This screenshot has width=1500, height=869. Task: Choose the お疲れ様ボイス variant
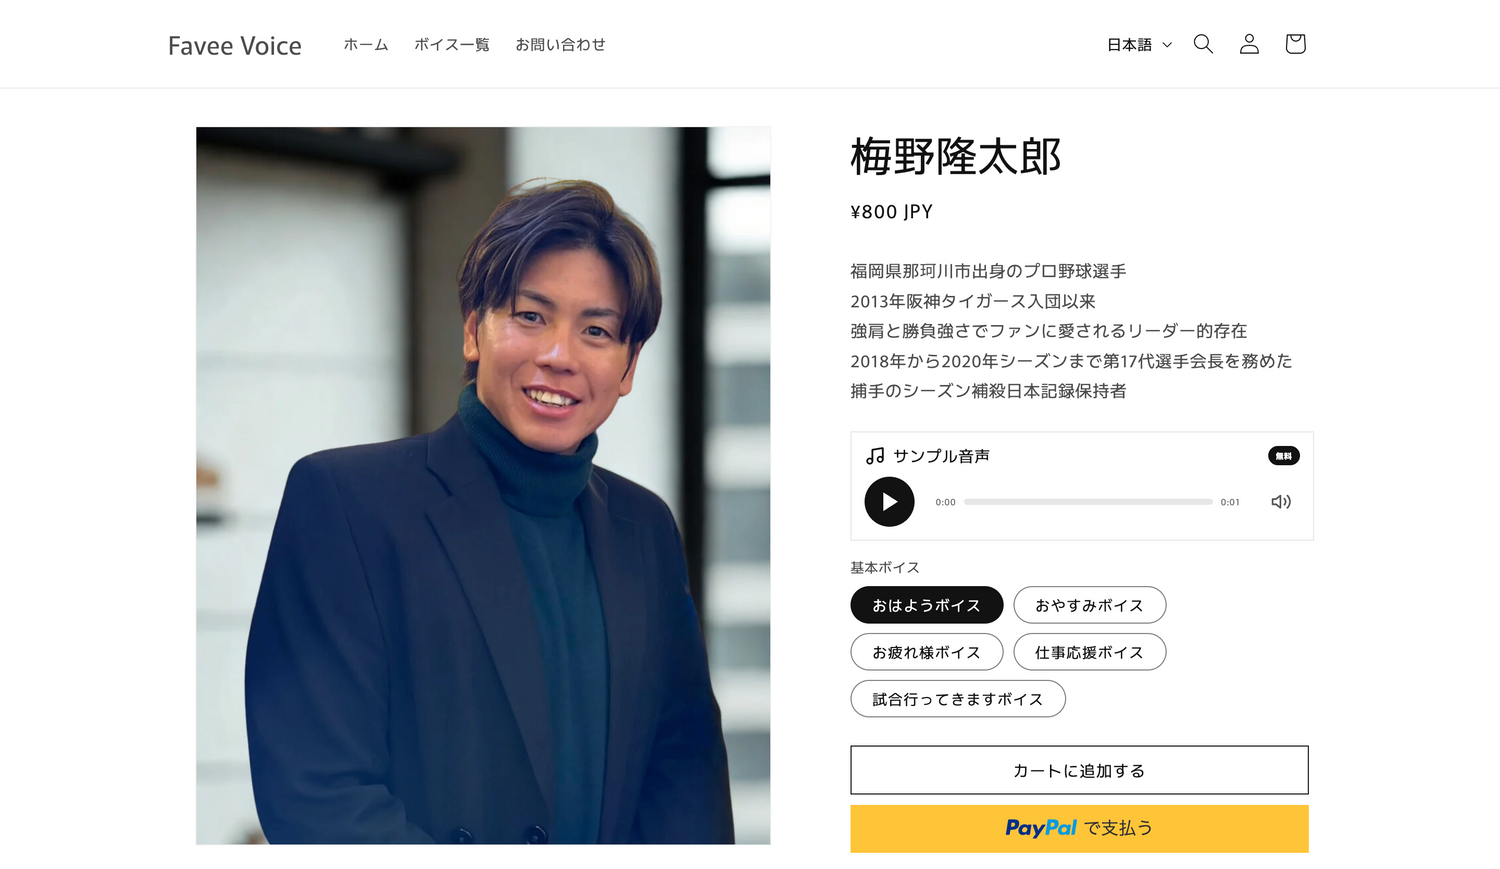[927, 652]
